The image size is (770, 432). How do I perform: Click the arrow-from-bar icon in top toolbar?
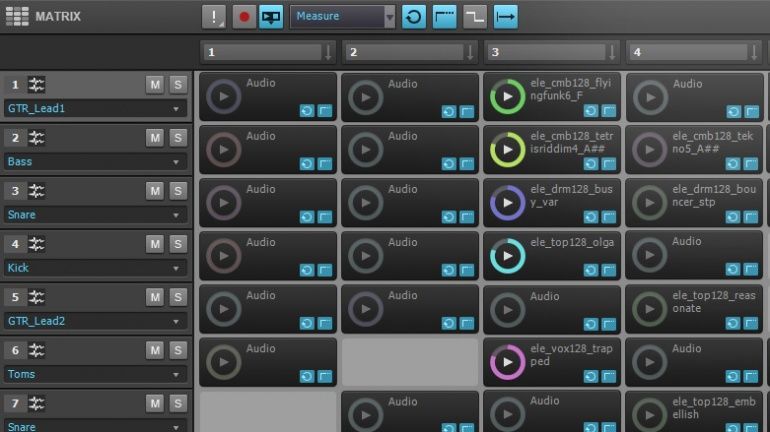[x=506, y=16]
